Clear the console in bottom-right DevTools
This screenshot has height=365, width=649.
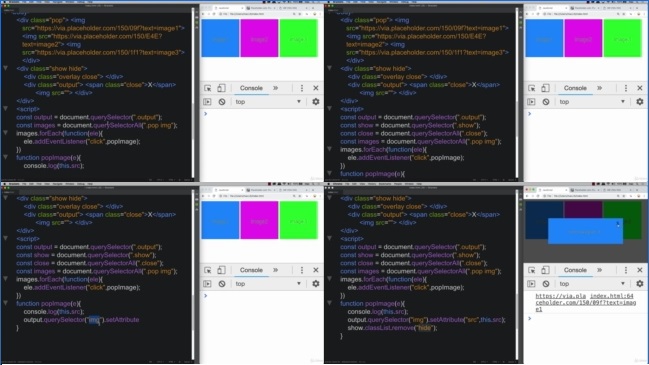point(546,284)
